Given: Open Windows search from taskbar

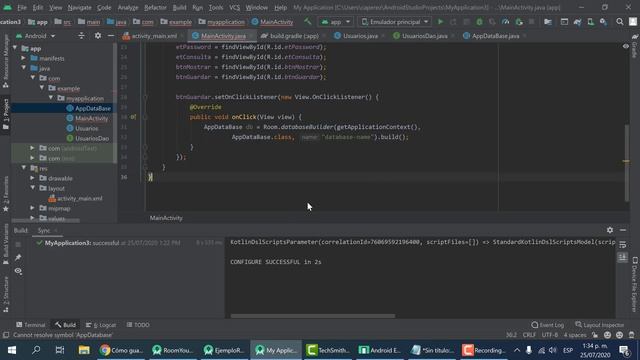Looking at the screenshot, I should 36,350.
